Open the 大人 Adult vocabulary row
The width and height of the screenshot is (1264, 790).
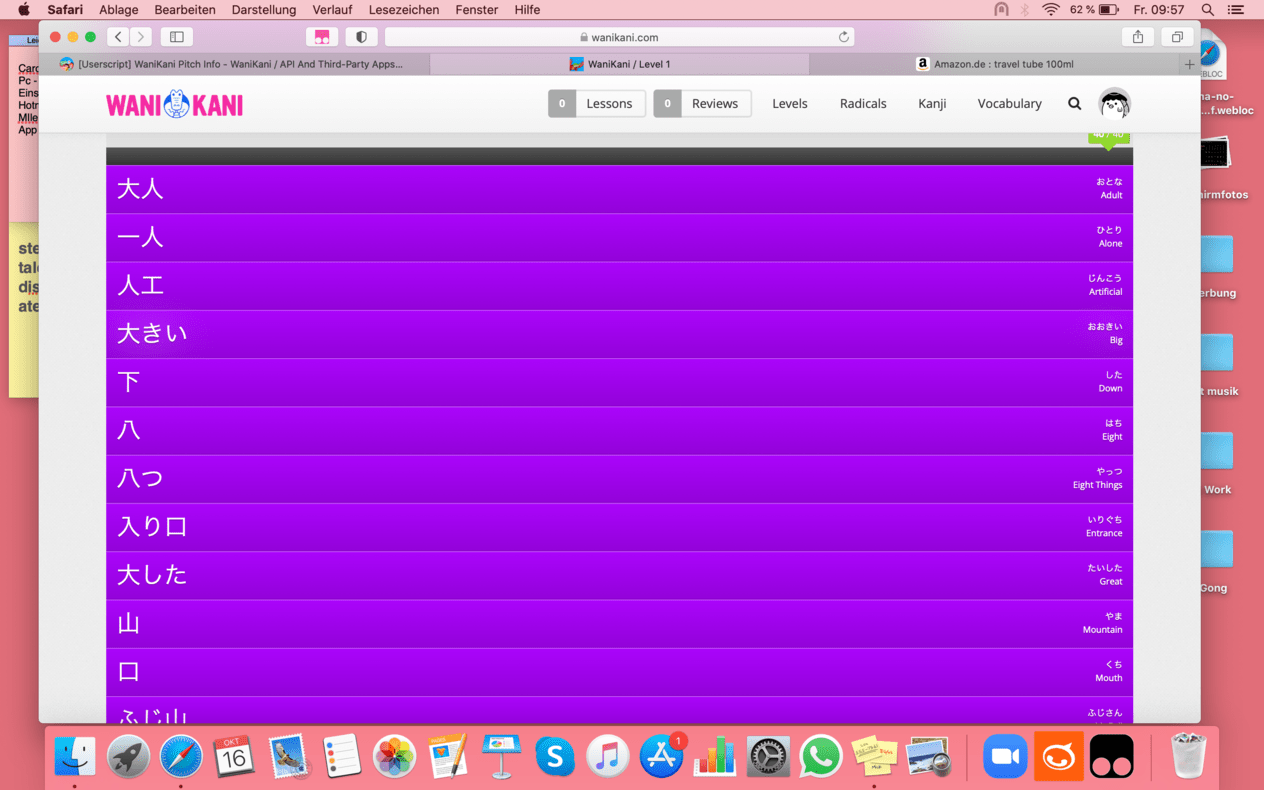point(619,189)
